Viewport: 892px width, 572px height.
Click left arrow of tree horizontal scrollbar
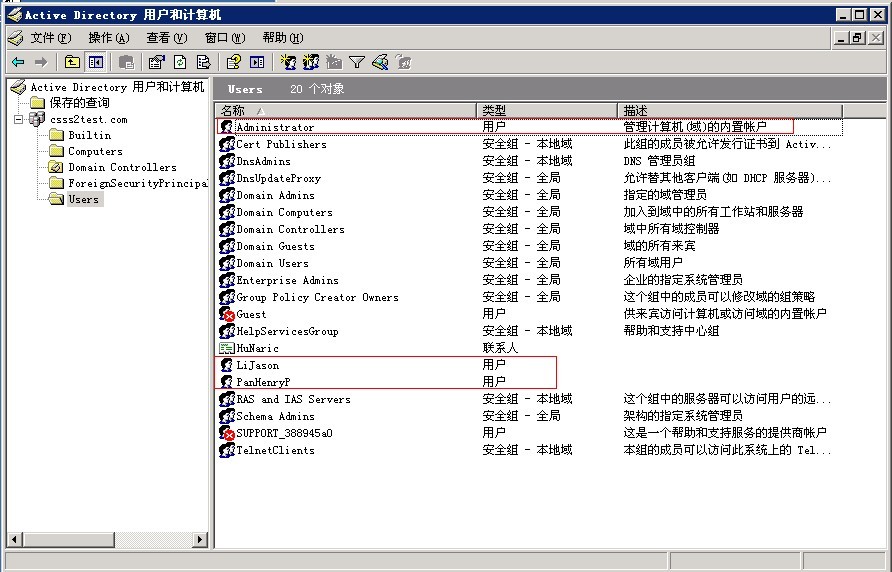point(15,539)
